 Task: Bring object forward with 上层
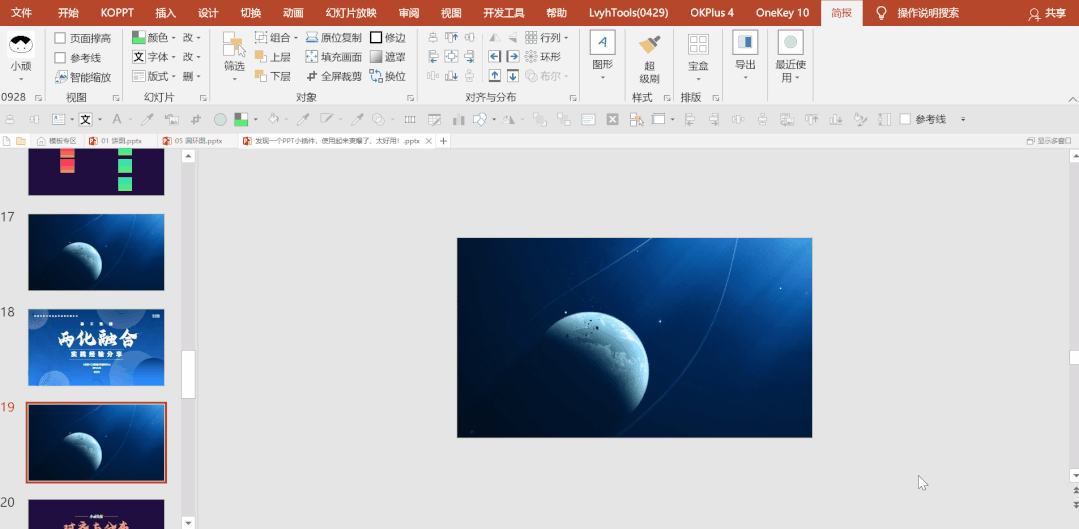pos(273,57)
